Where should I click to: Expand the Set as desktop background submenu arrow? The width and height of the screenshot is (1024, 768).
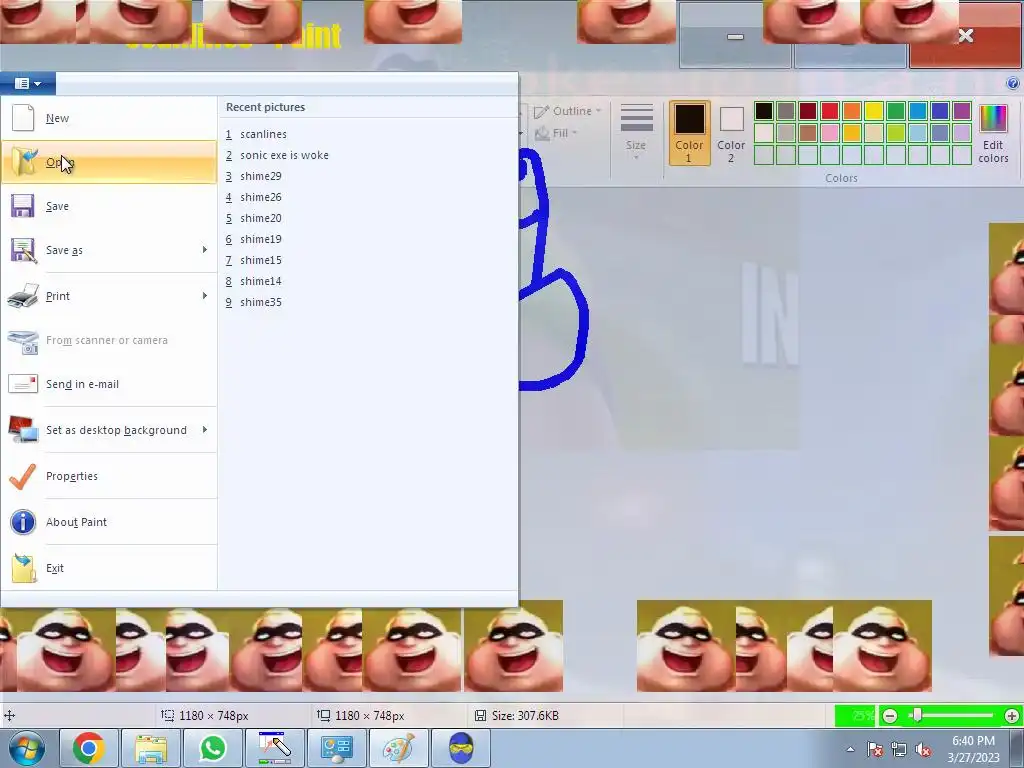coord(204,430)
